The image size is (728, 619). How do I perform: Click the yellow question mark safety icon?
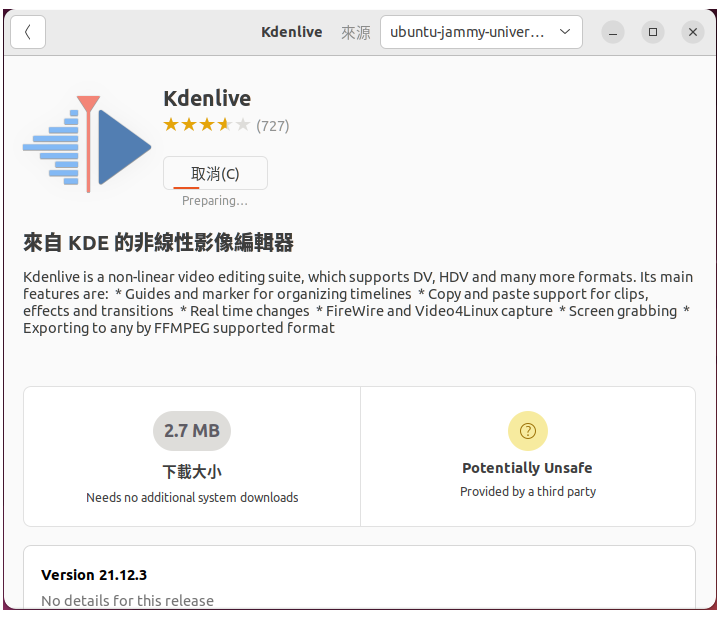527,430
